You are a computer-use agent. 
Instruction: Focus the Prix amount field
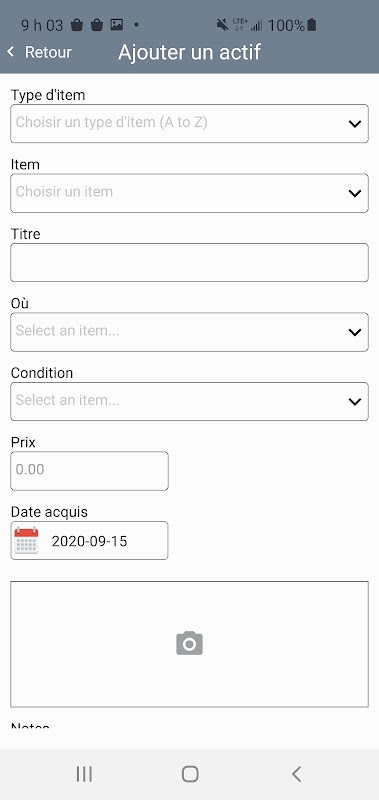click(89, 471)
